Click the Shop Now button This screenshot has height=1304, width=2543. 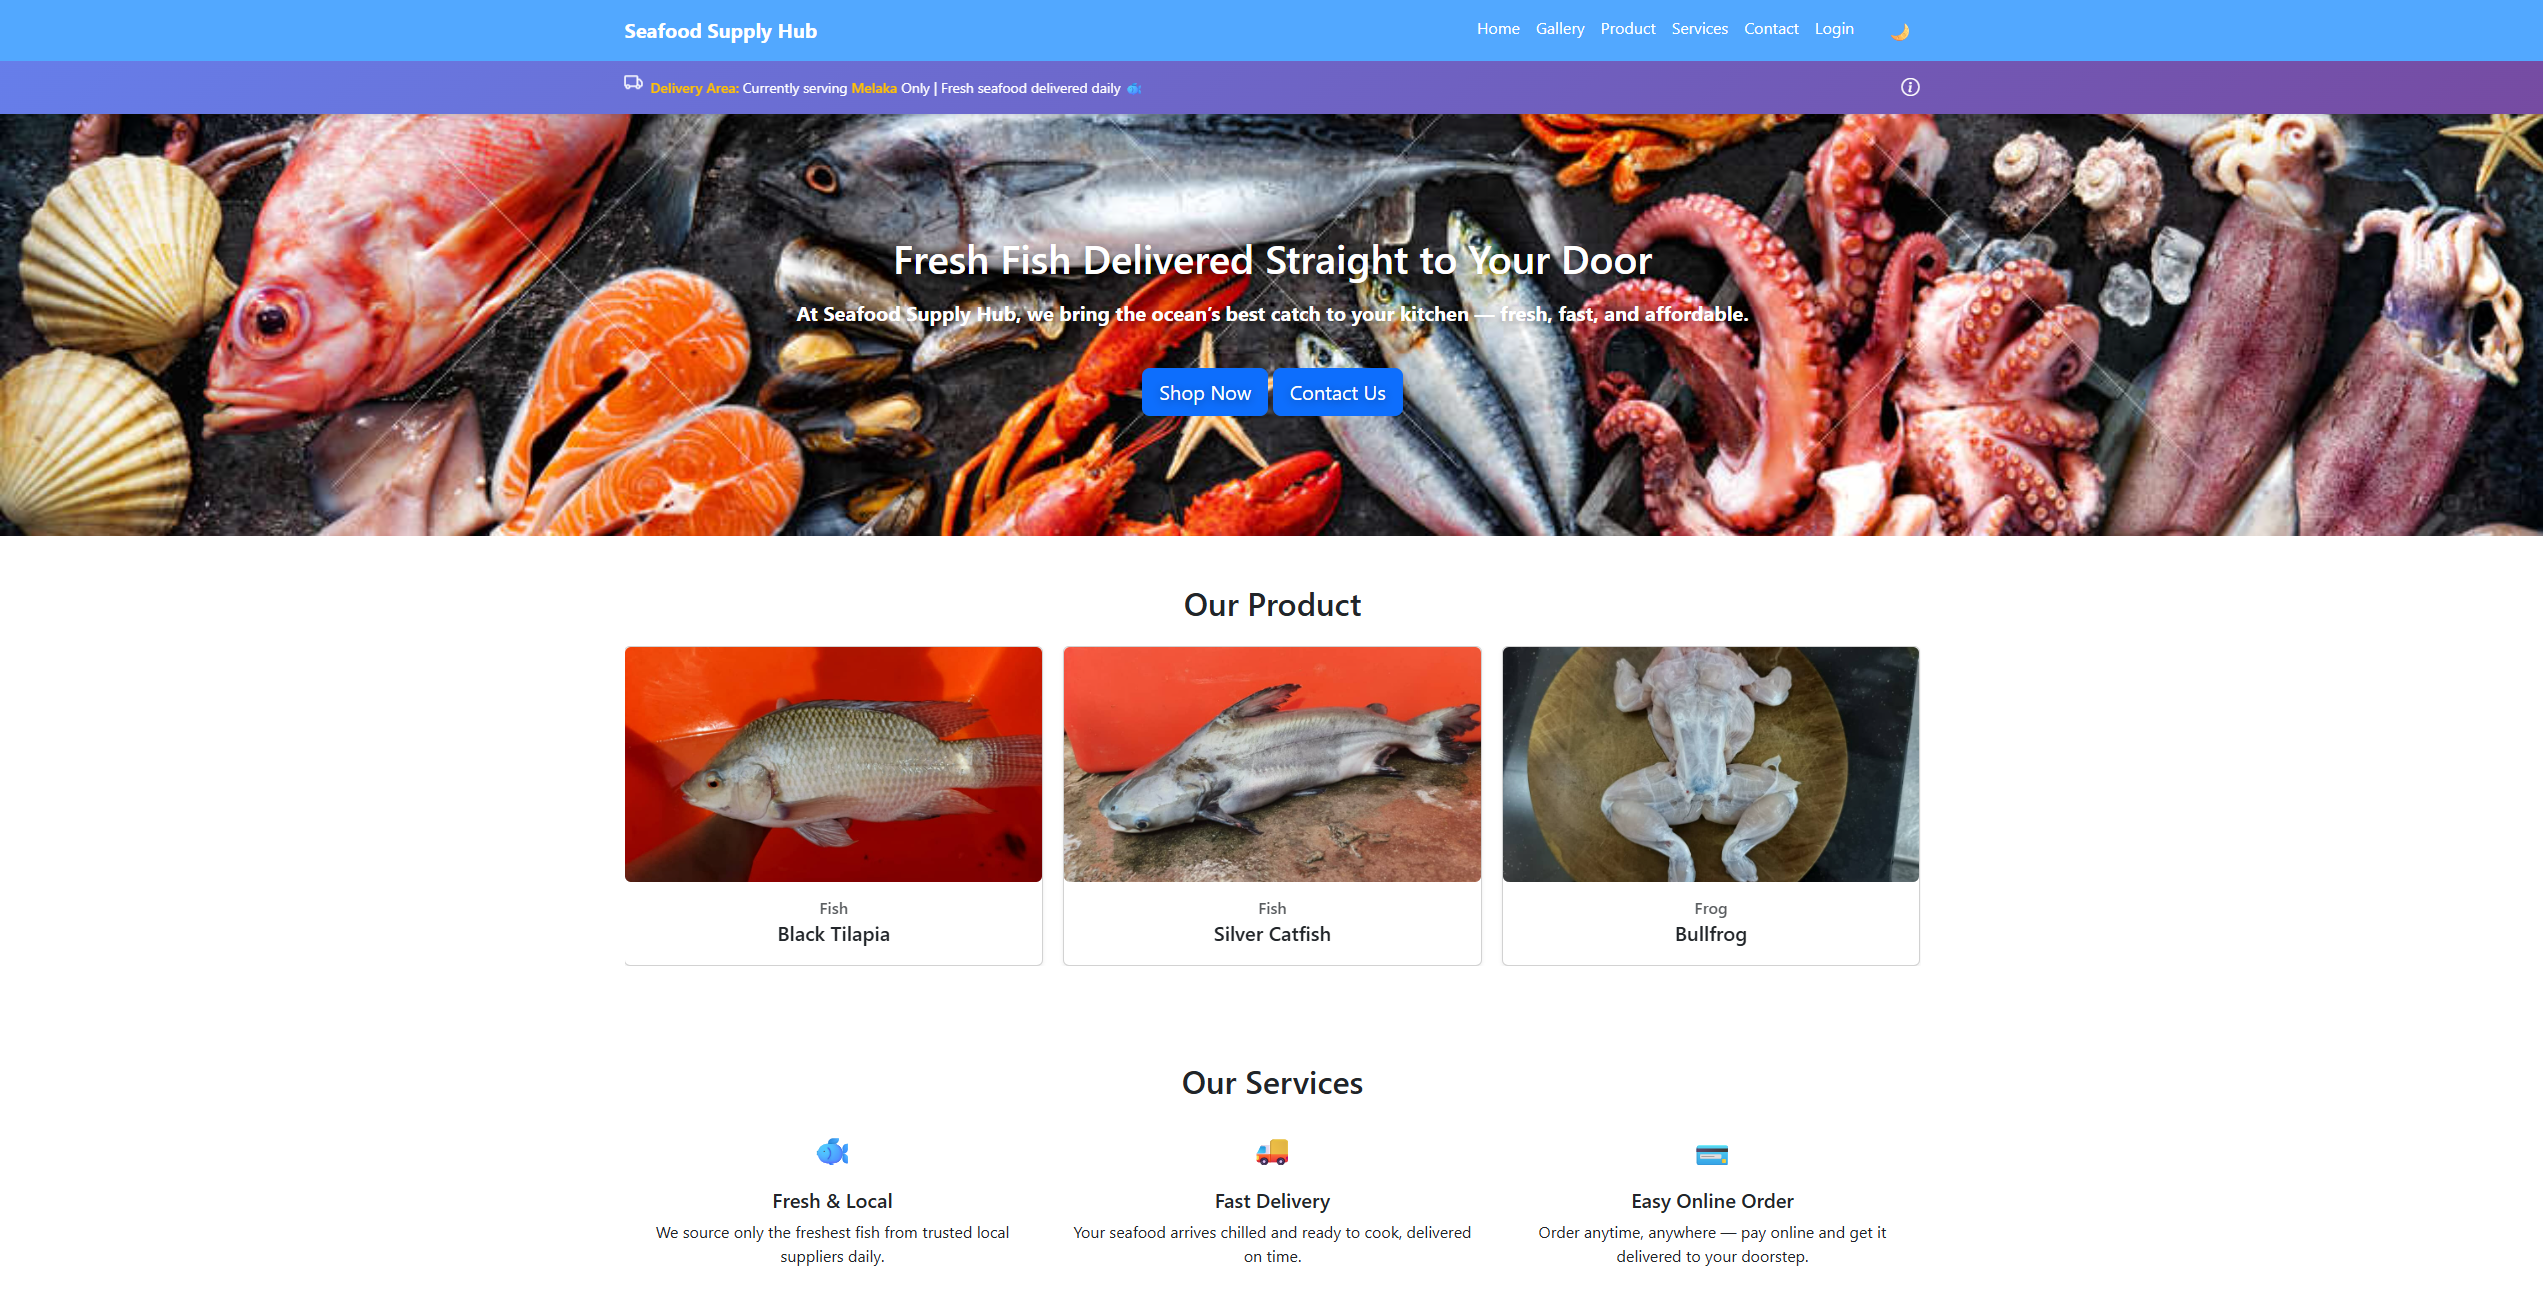[x=1204, y=392]
